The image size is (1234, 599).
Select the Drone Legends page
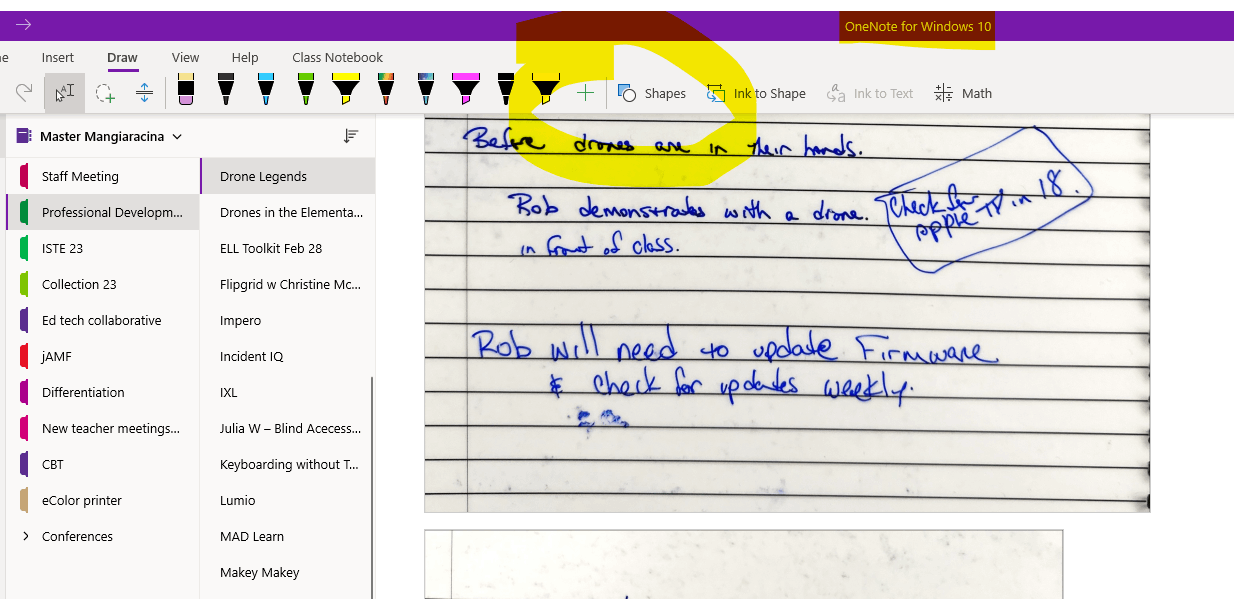(x=287, y=176)
